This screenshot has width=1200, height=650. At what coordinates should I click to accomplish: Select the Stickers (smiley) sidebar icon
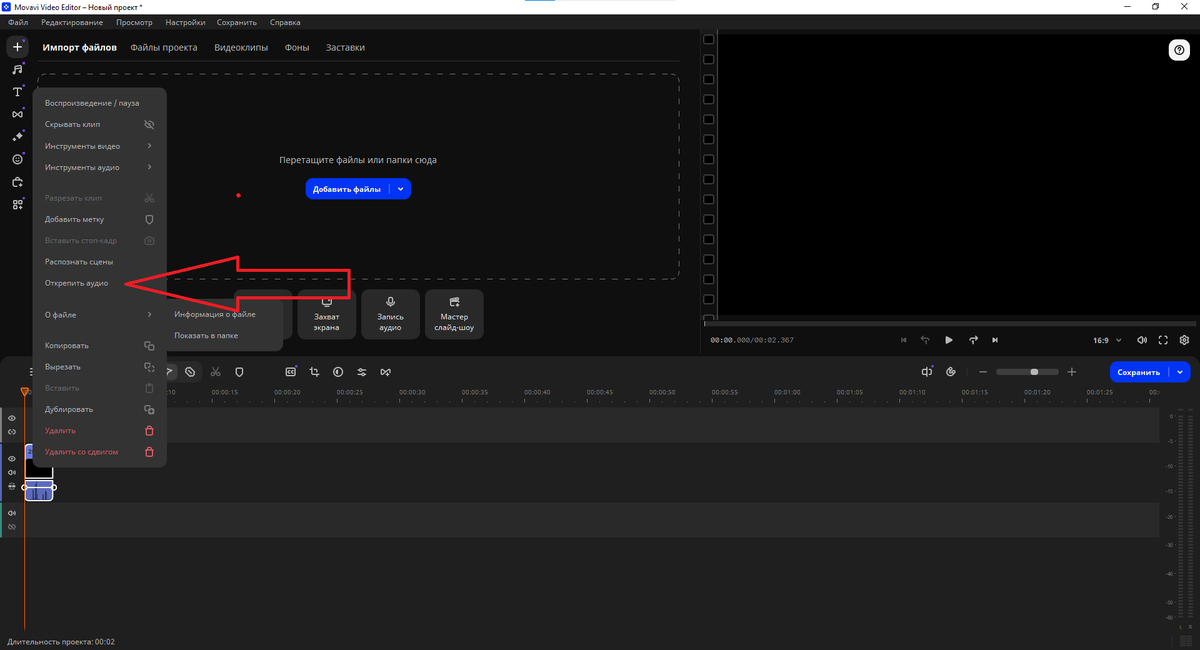point(16,160)
